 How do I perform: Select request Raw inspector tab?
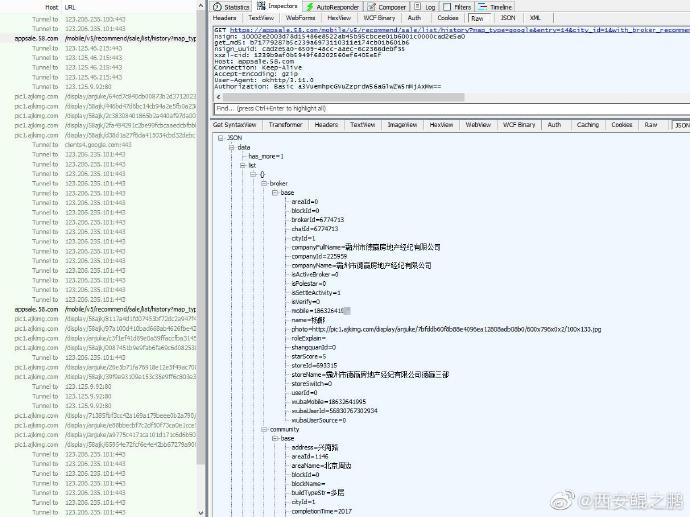pyautogui.click(x=477, y=18)
